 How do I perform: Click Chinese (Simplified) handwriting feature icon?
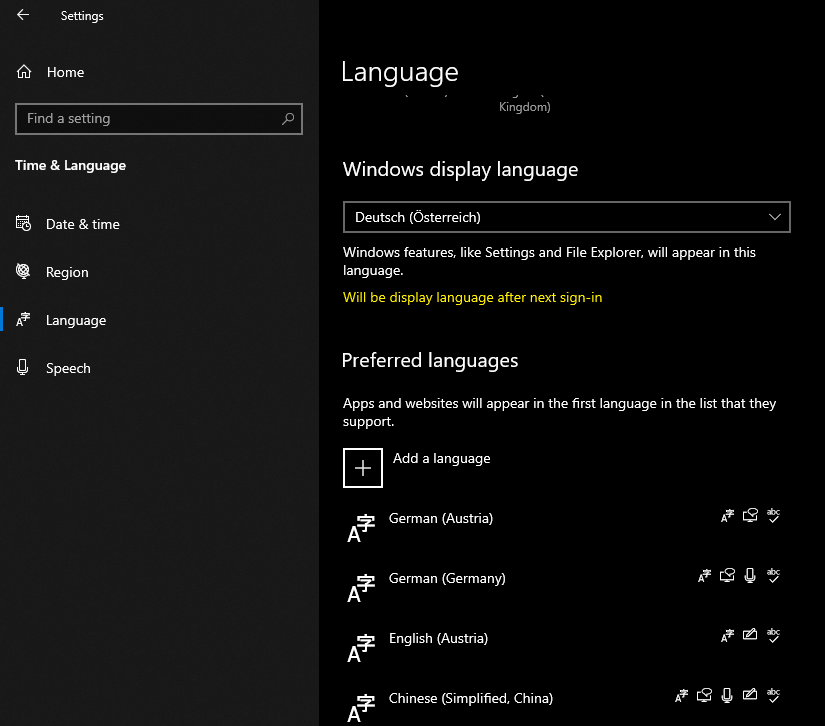(750, 694)
